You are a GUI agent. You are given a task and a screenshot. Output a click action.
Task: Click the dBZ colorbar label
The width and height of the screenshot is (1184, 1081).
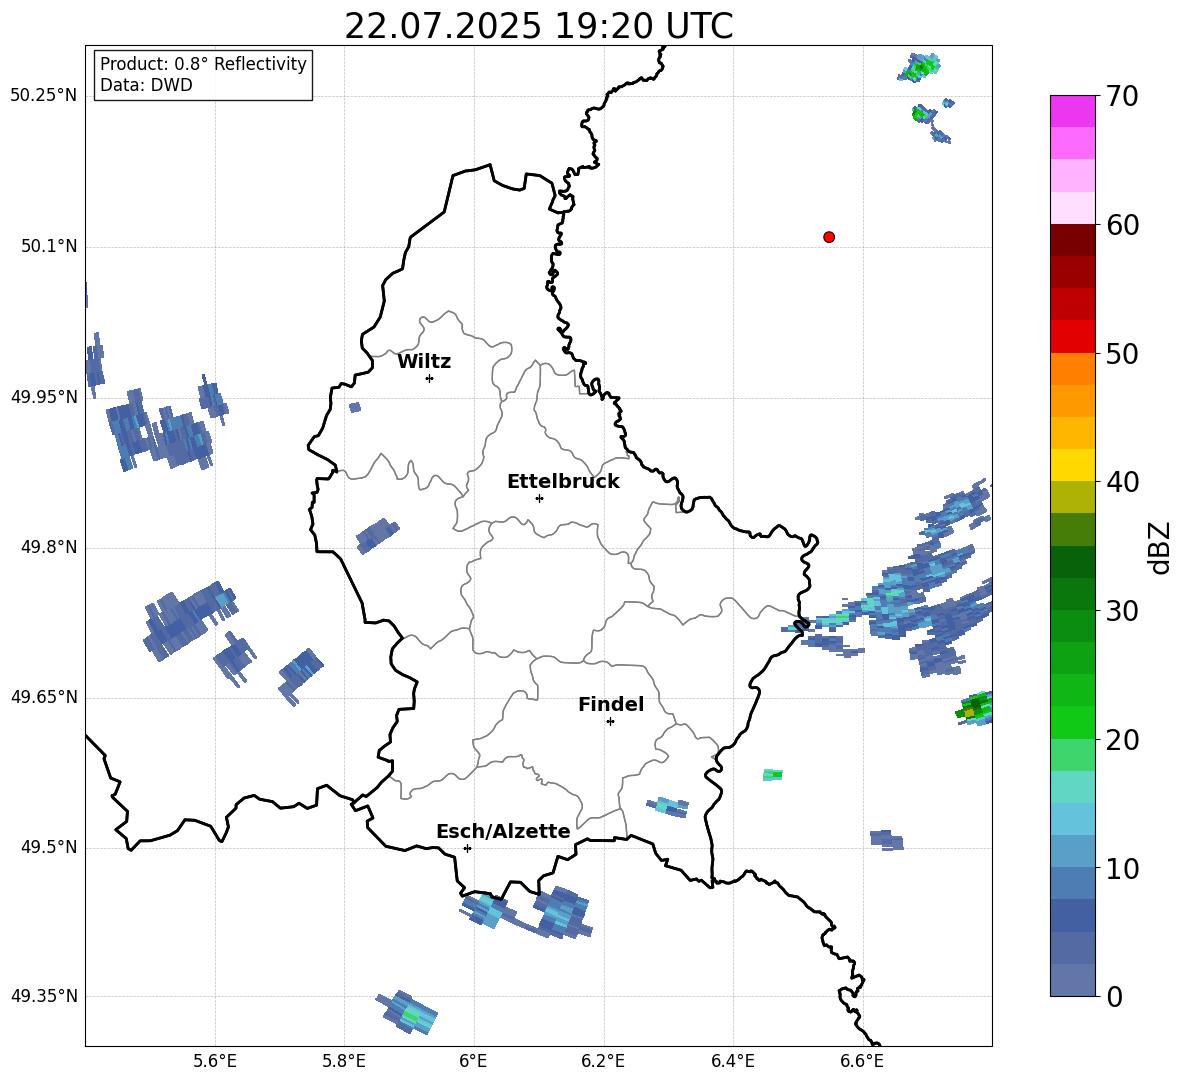[x=1161, y=547]
